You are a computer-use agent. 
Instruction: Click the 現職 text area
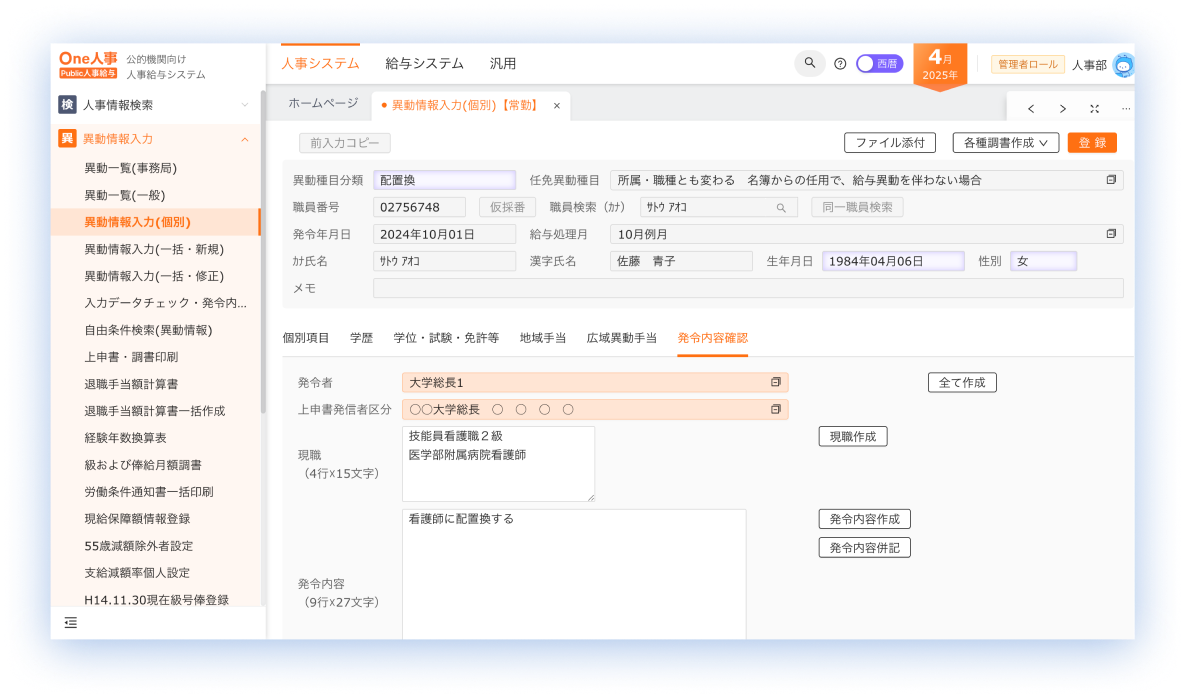coord(498,464)
